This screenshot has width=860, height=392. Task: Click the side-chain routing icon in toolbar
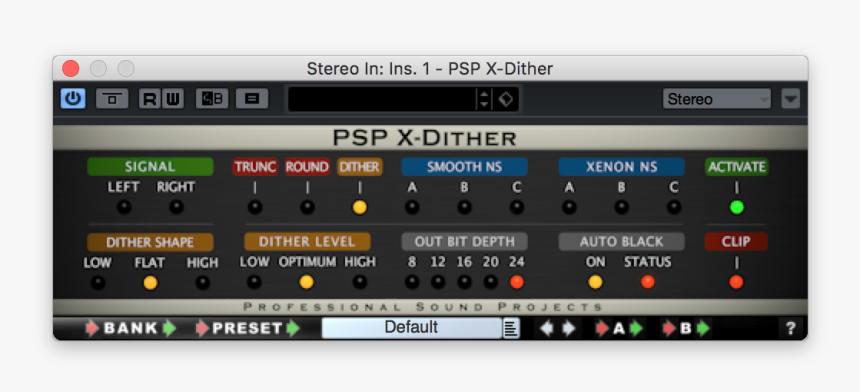click(112, 99)
